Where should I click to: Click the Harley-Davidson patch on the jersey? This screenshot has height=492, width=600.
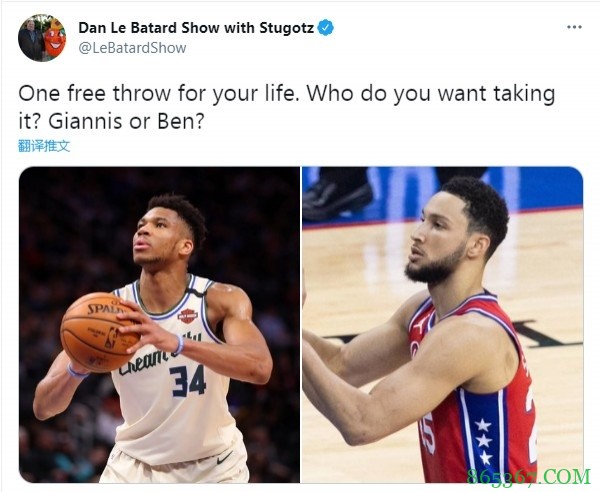coord(188,315)
